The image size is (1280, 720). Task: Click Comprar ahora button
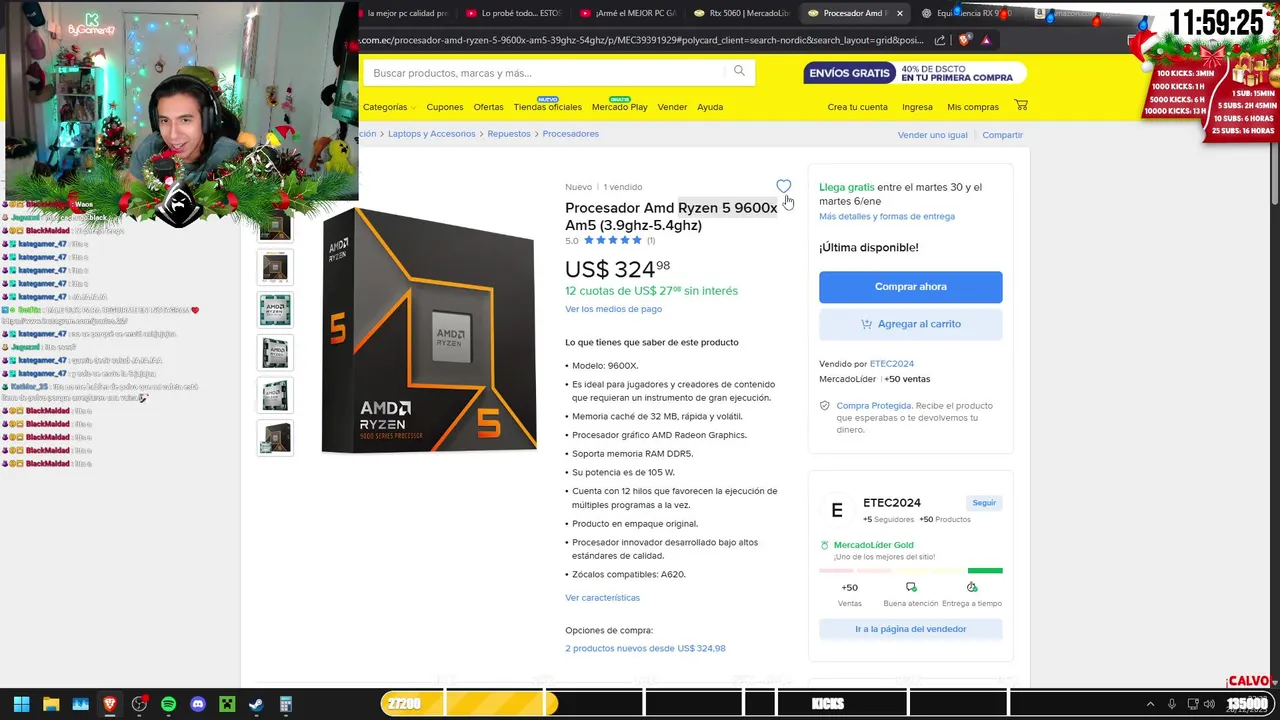tap(910, 286)
